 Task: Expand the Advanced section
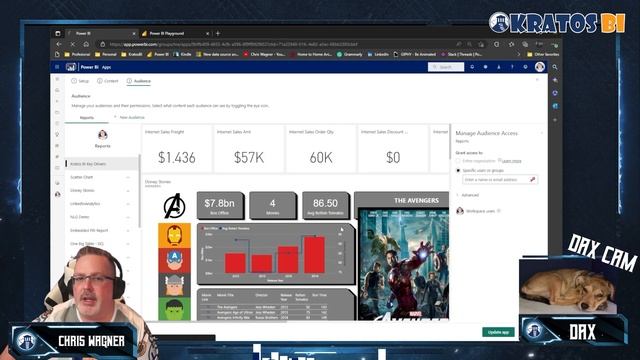click(467, 195)
